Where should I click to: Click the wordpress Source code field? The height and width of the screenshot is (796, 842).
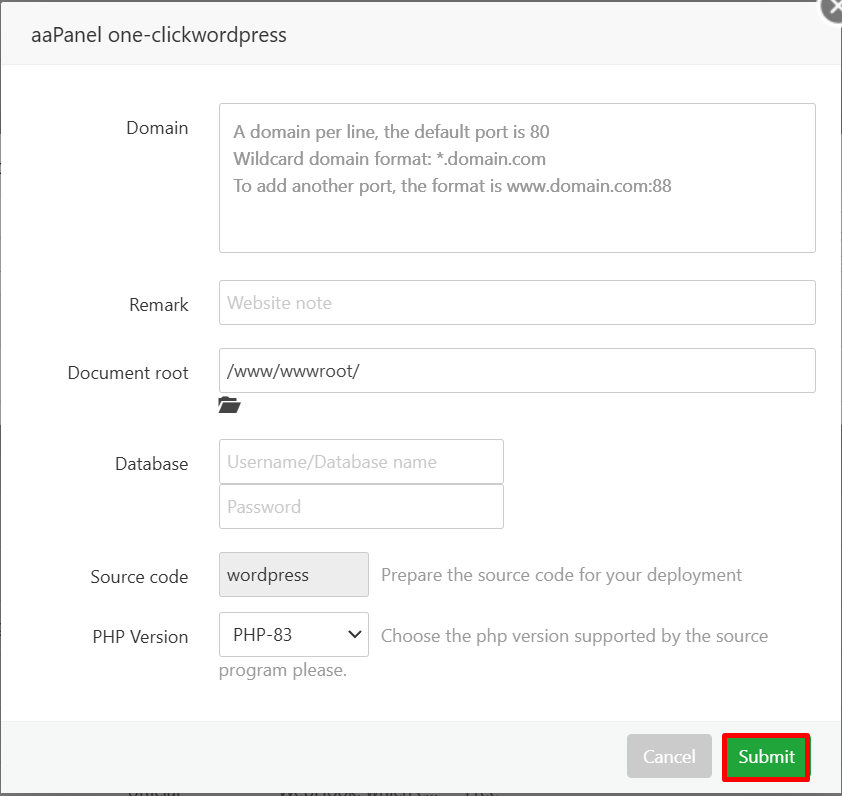pyautogui.click(x=294, y=575)
